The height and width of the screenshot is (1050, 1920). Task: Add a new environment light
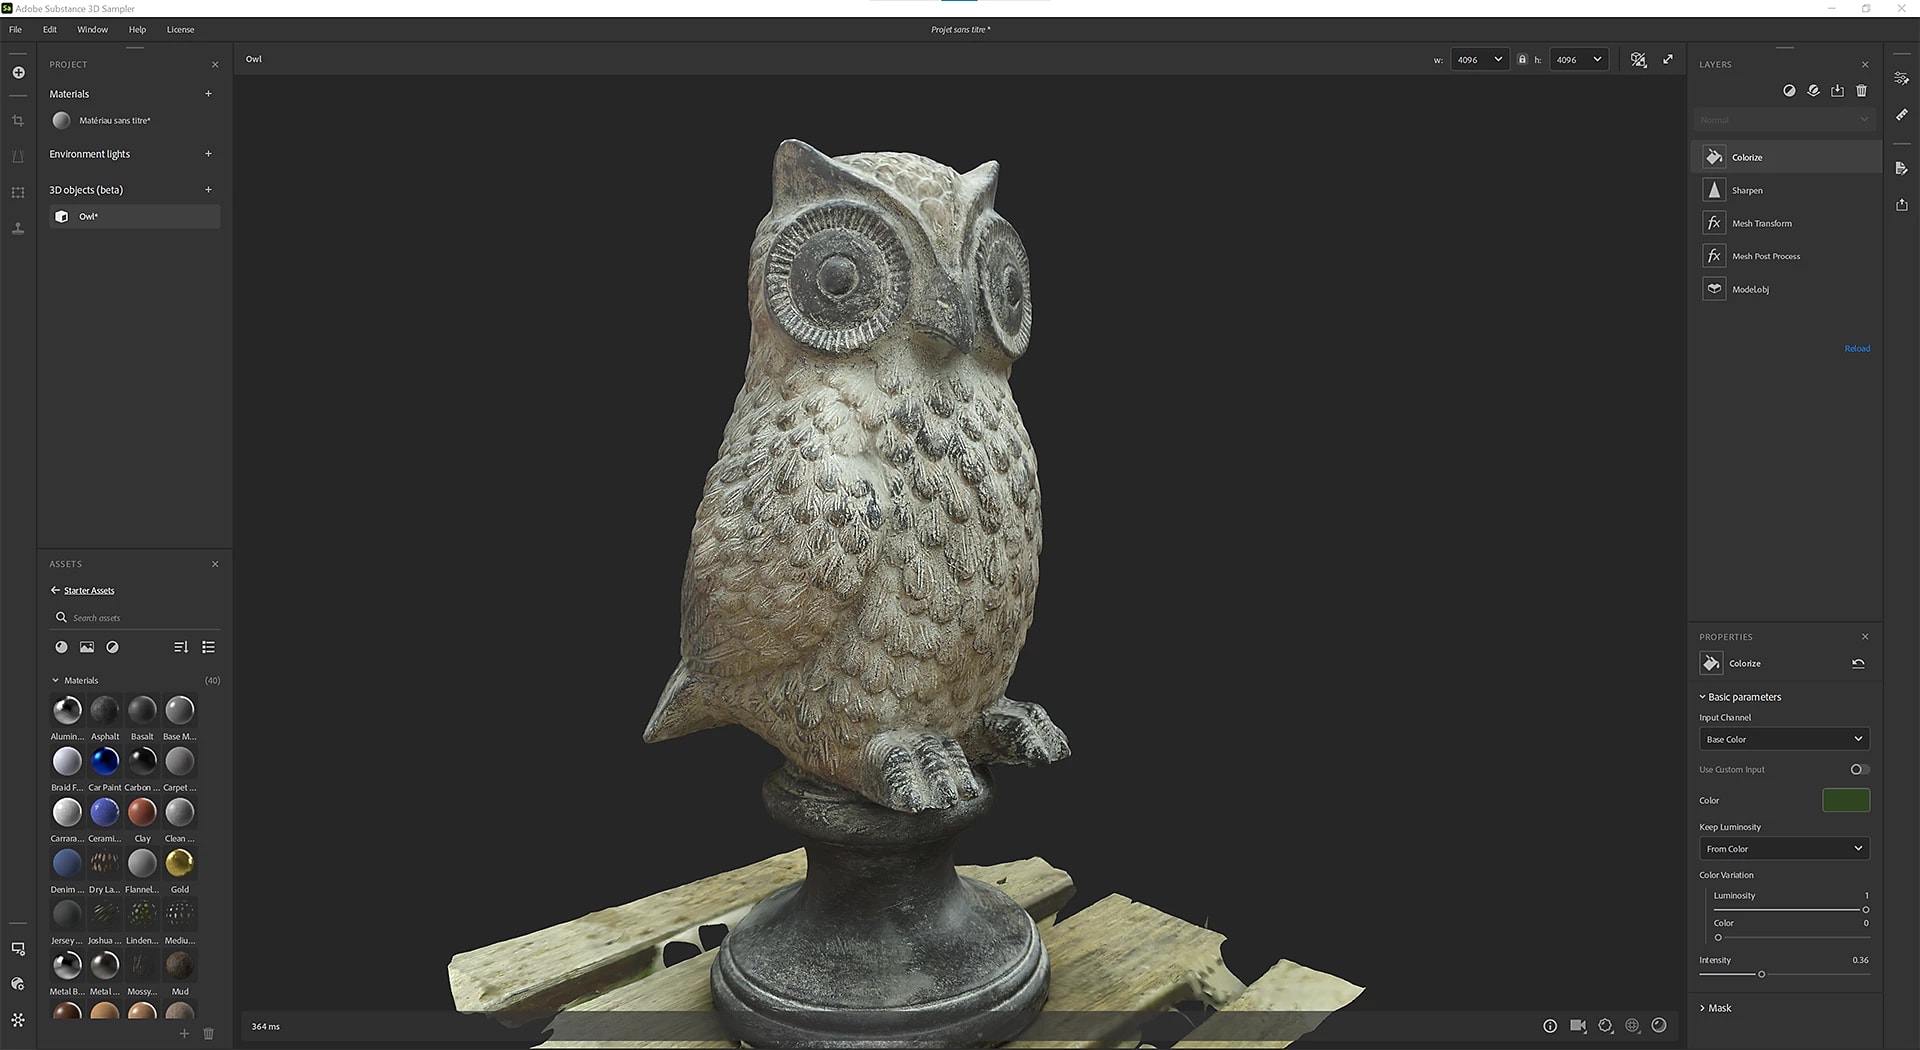pyautogui.click(x=208, y=154)
